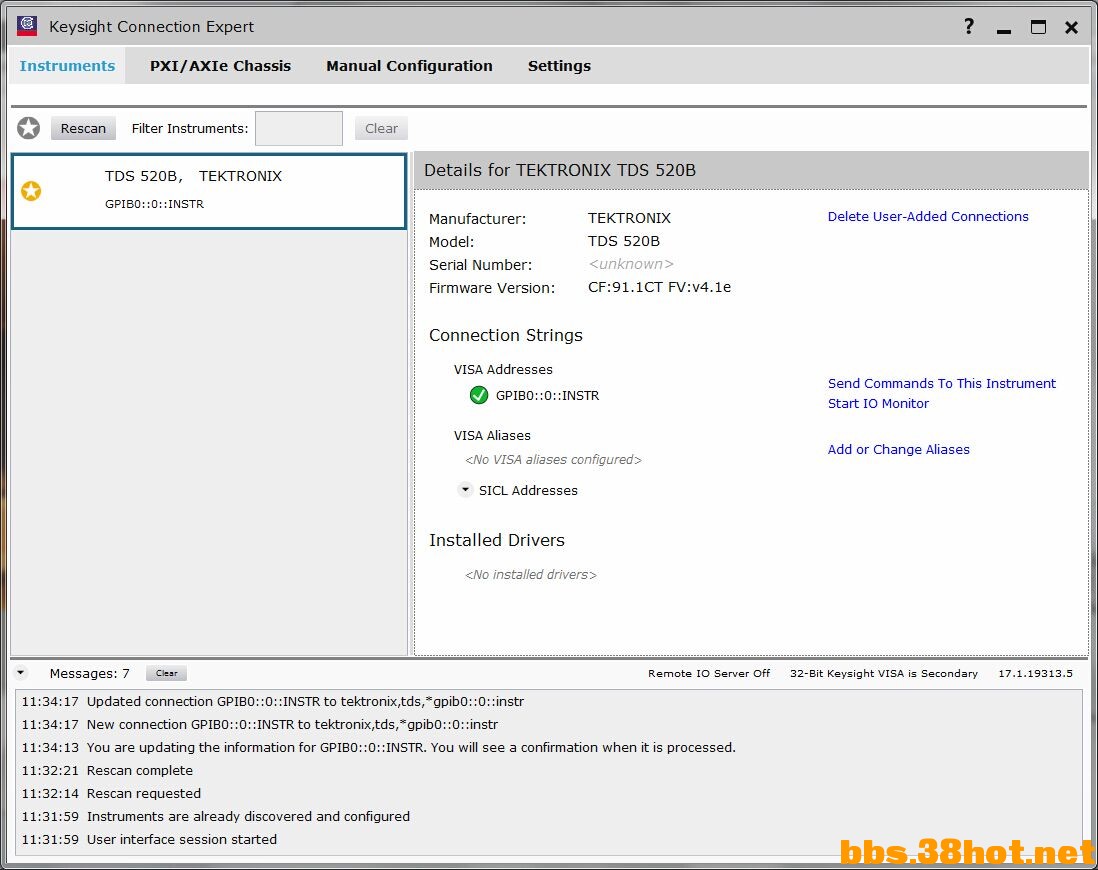Screen dimensions: 1098x870
Task: Click the No VISA aliases configured placeholder
Action: (553, 460)
